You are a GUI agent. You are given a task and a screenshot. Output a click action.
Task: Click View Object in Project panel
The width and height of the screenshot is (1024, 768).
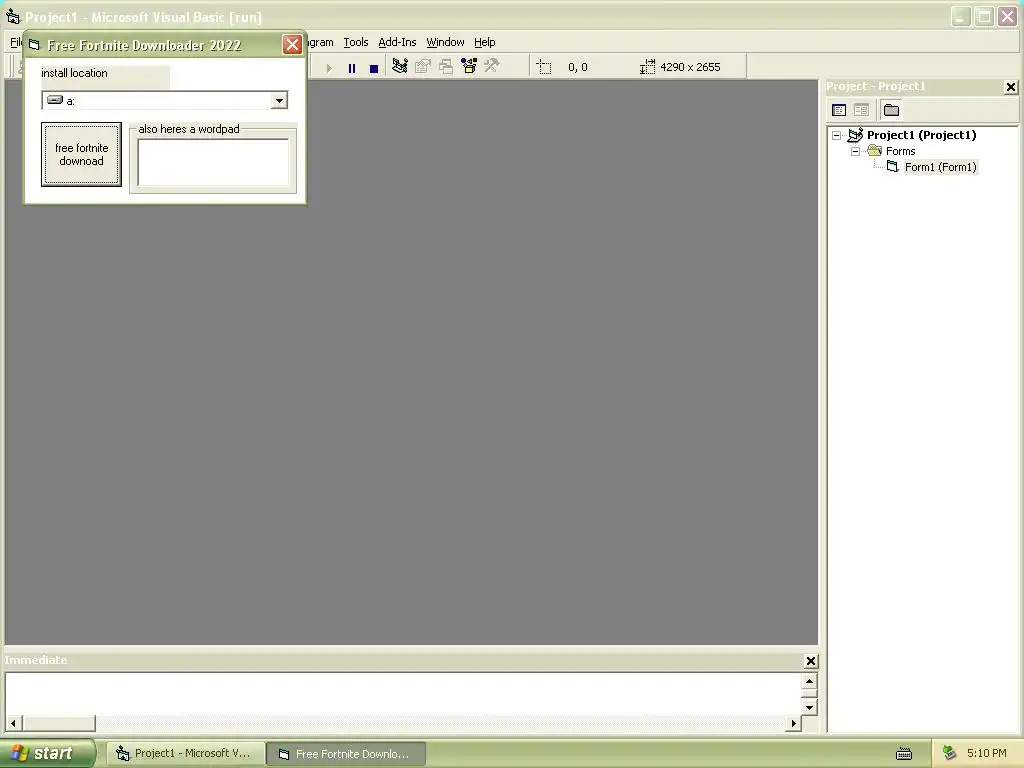pos(861,110)
